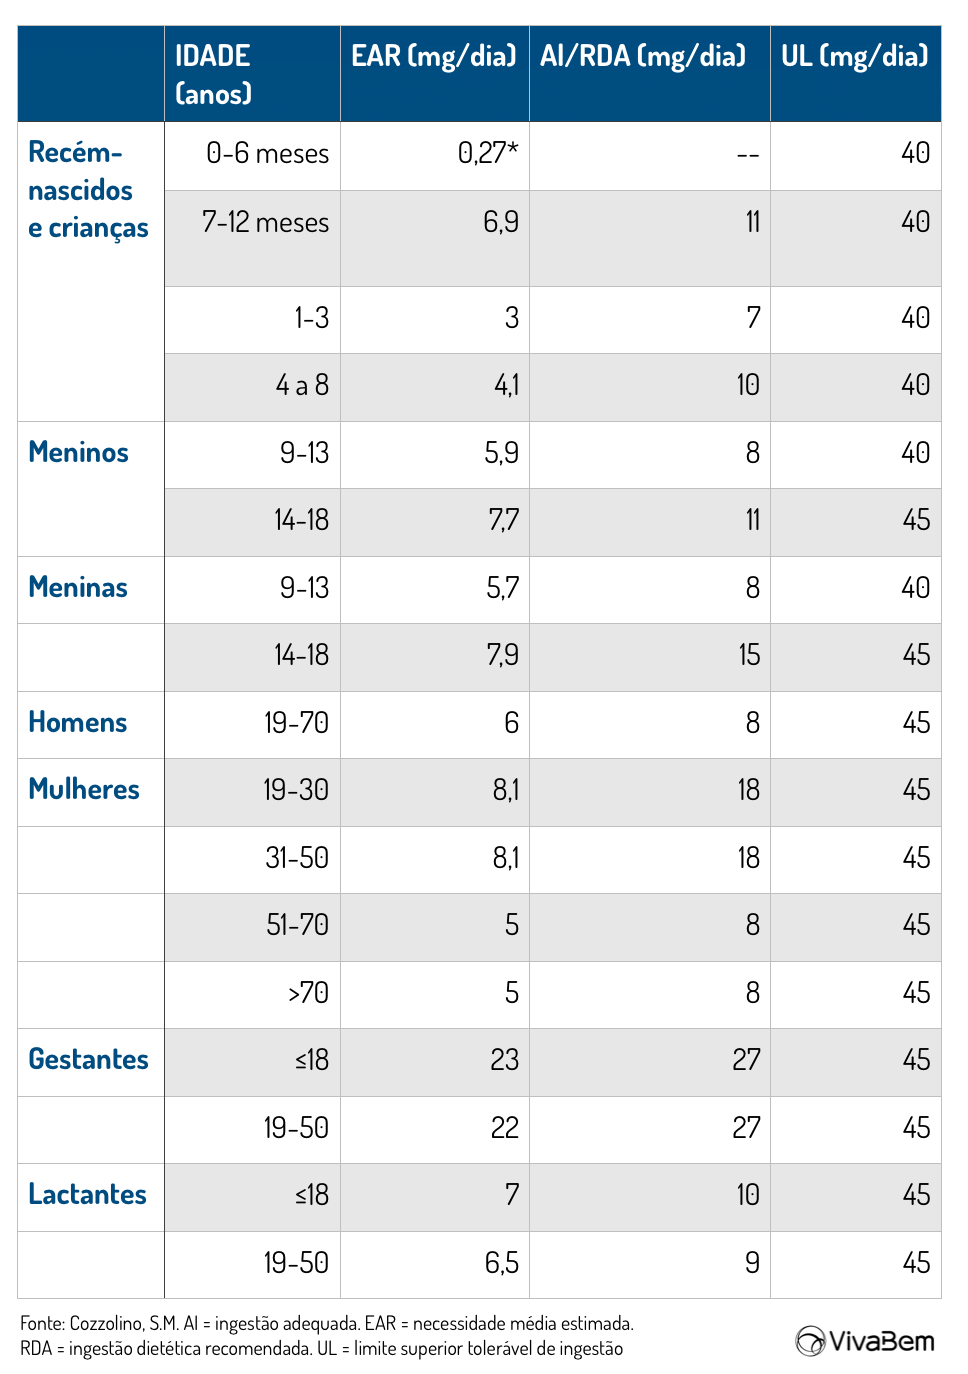Click the >70 age cell

308,993
